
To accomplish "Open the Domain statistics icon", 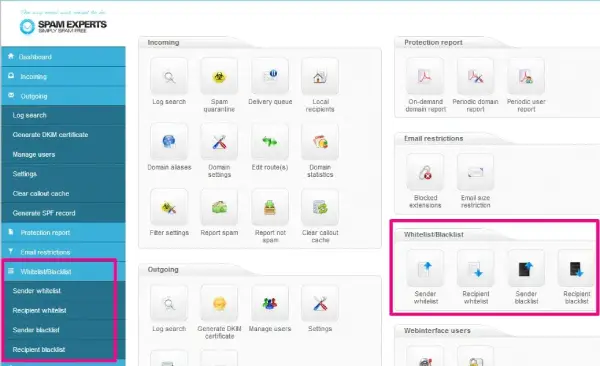I will (320, 142).
